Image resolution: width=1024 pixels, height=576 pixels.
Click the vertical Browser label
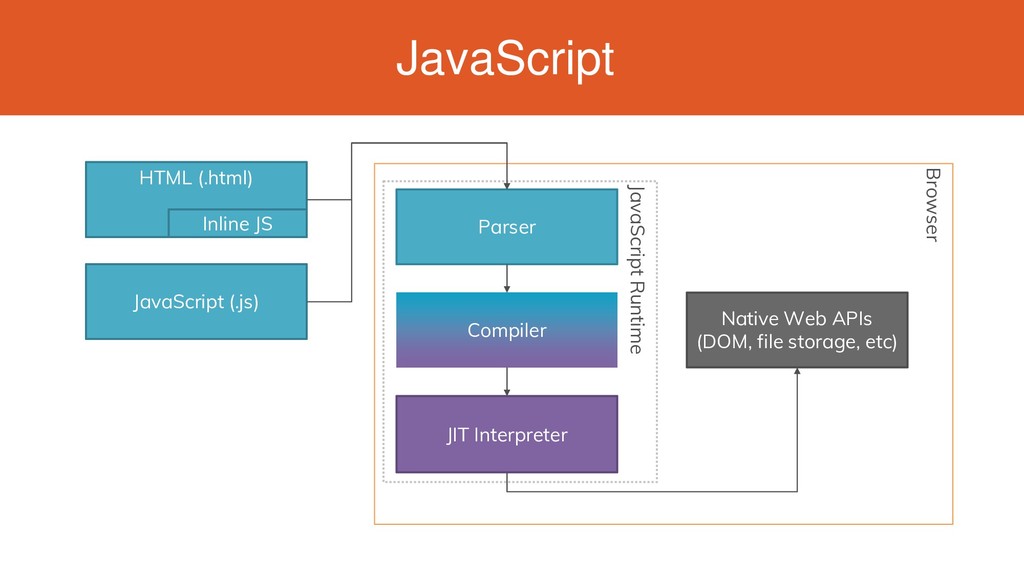(932, 205)
